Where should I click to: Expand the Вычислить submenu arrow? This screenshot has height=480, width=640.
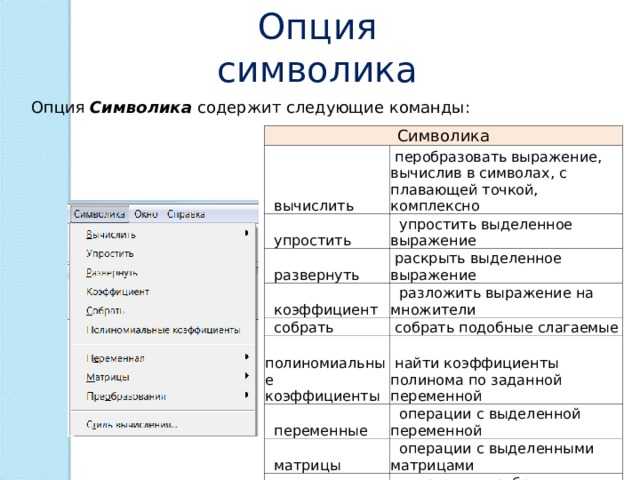[246, 233]
